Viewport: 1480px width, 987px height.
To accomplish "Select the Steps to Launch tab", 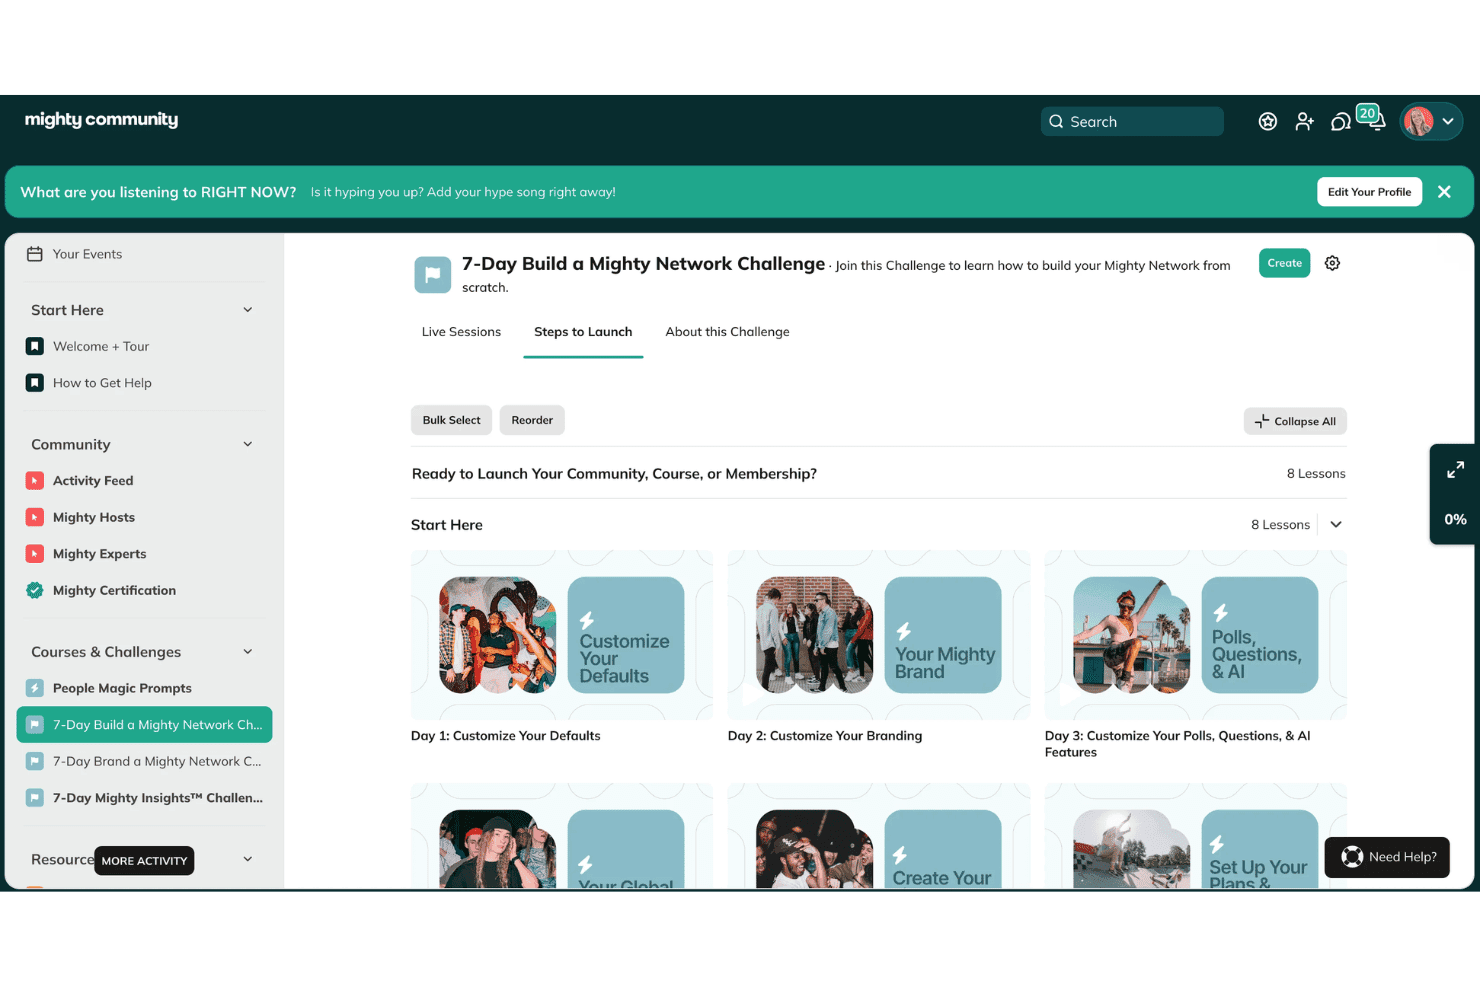I will point(583,332).
